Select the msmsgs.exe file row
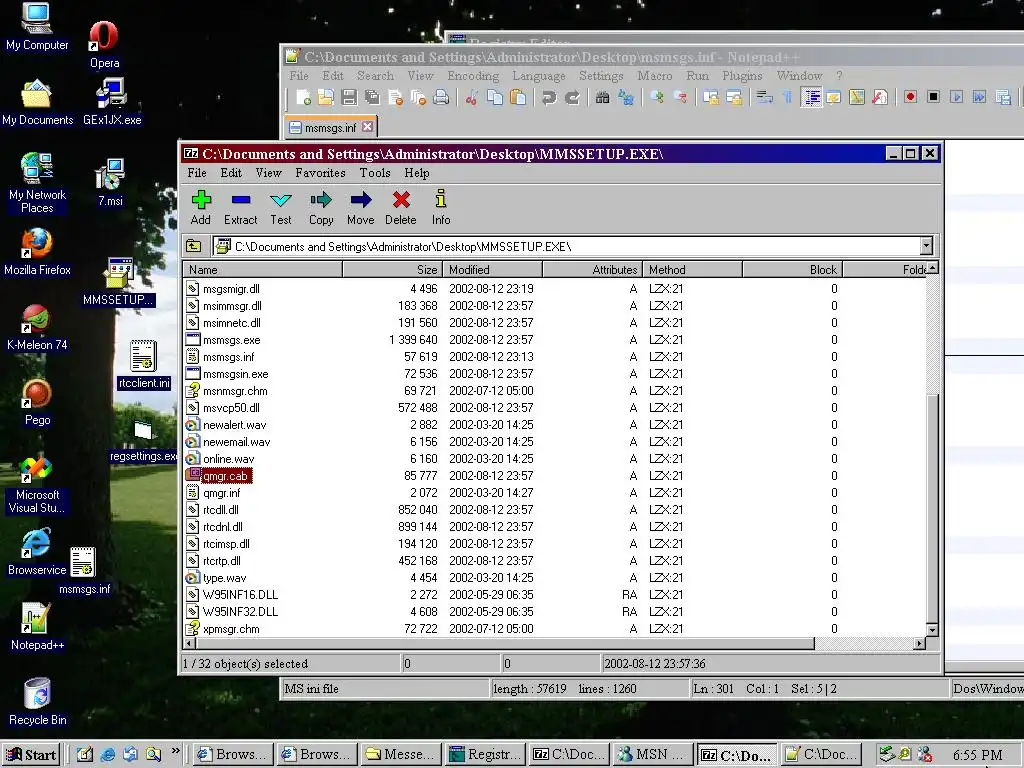The width and height of the screenshot is (1024, 768). [x=555, y=340]
